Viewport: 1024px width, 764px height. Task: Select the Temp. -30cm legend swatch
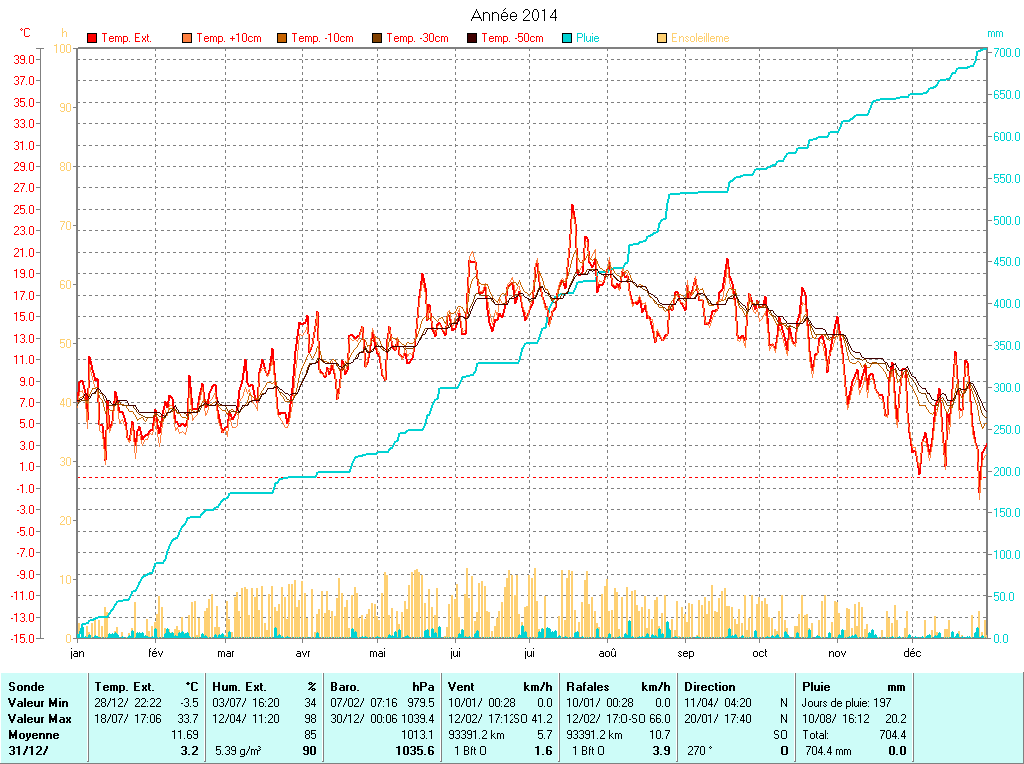coord(377,38)
